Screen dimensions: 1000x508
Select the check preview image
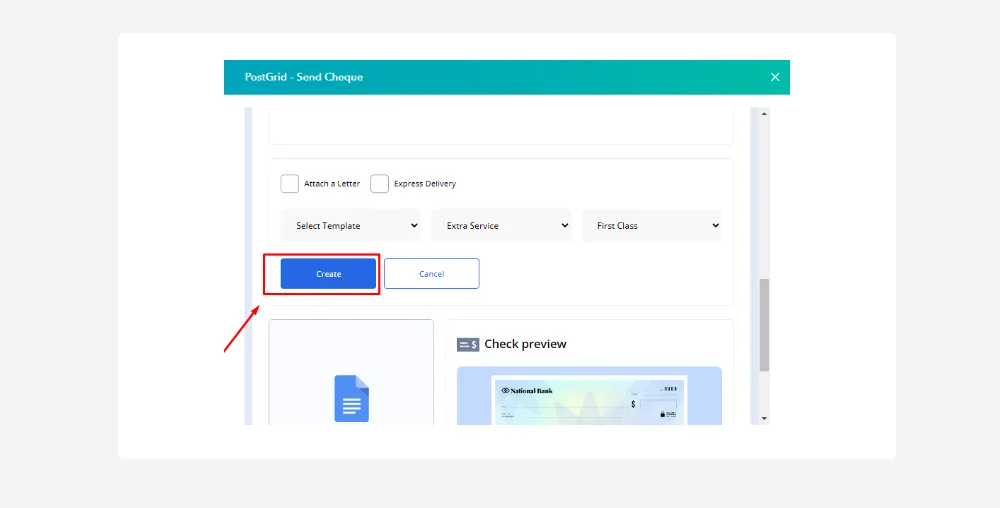(589, 400)
